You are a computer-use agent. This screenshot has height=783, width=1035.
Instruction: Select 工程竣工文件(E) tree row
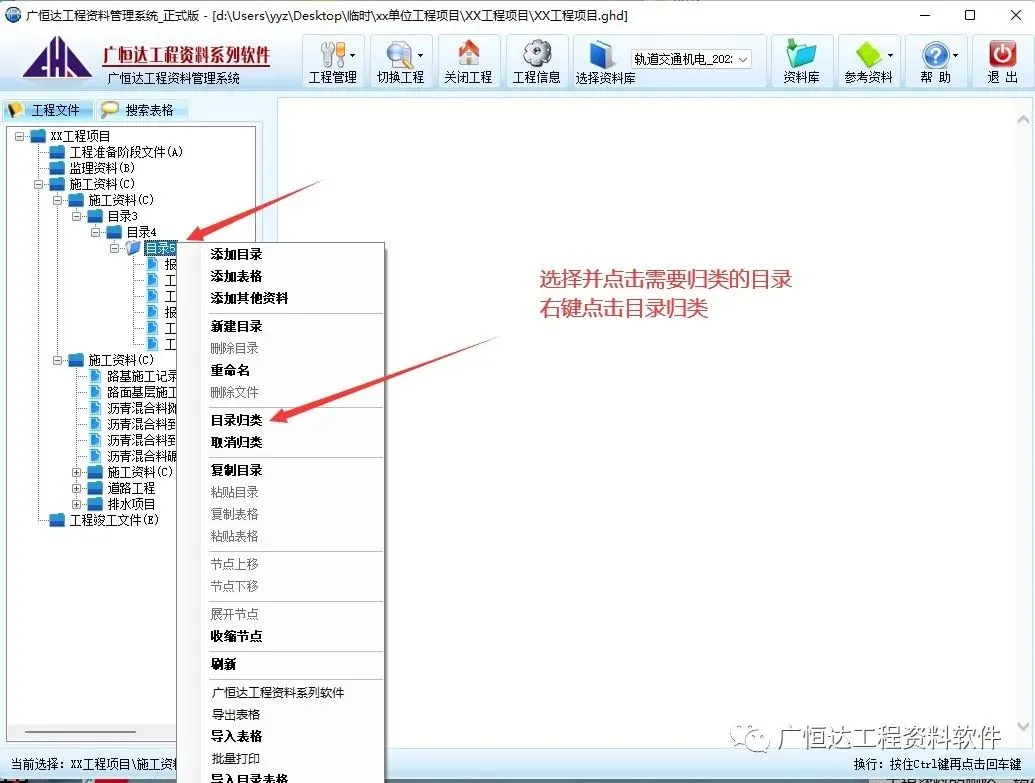click(x=114, y=520)
